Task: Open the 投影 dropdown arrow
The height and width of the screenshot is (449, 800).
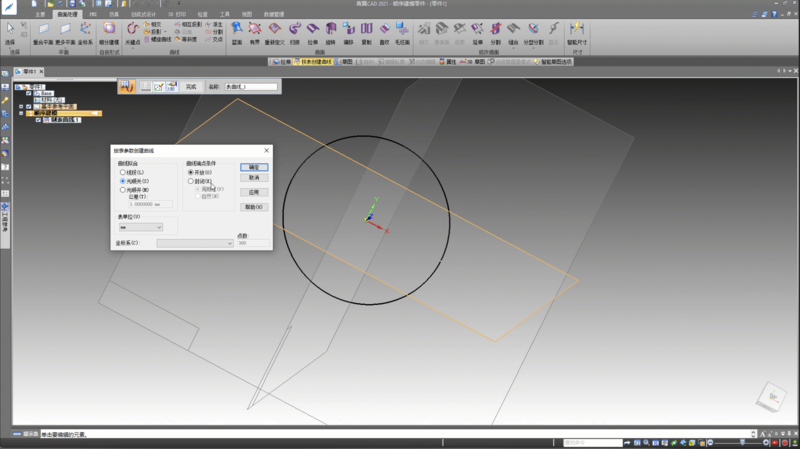Action: [165, 32]
